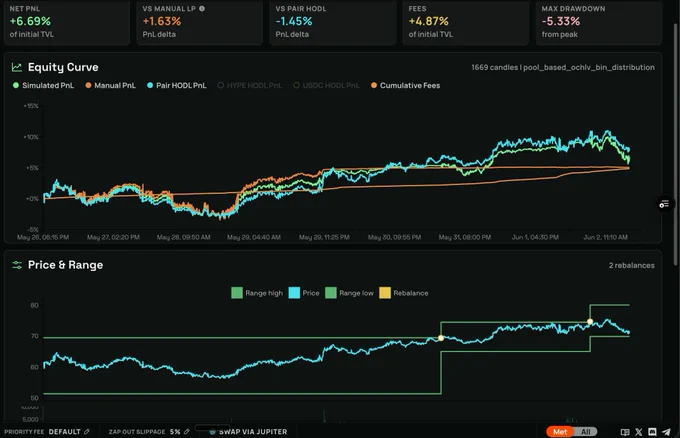Screen dimensions: 680x438
Task: Click the +10% equity axis label
Action: click(31, 137)
